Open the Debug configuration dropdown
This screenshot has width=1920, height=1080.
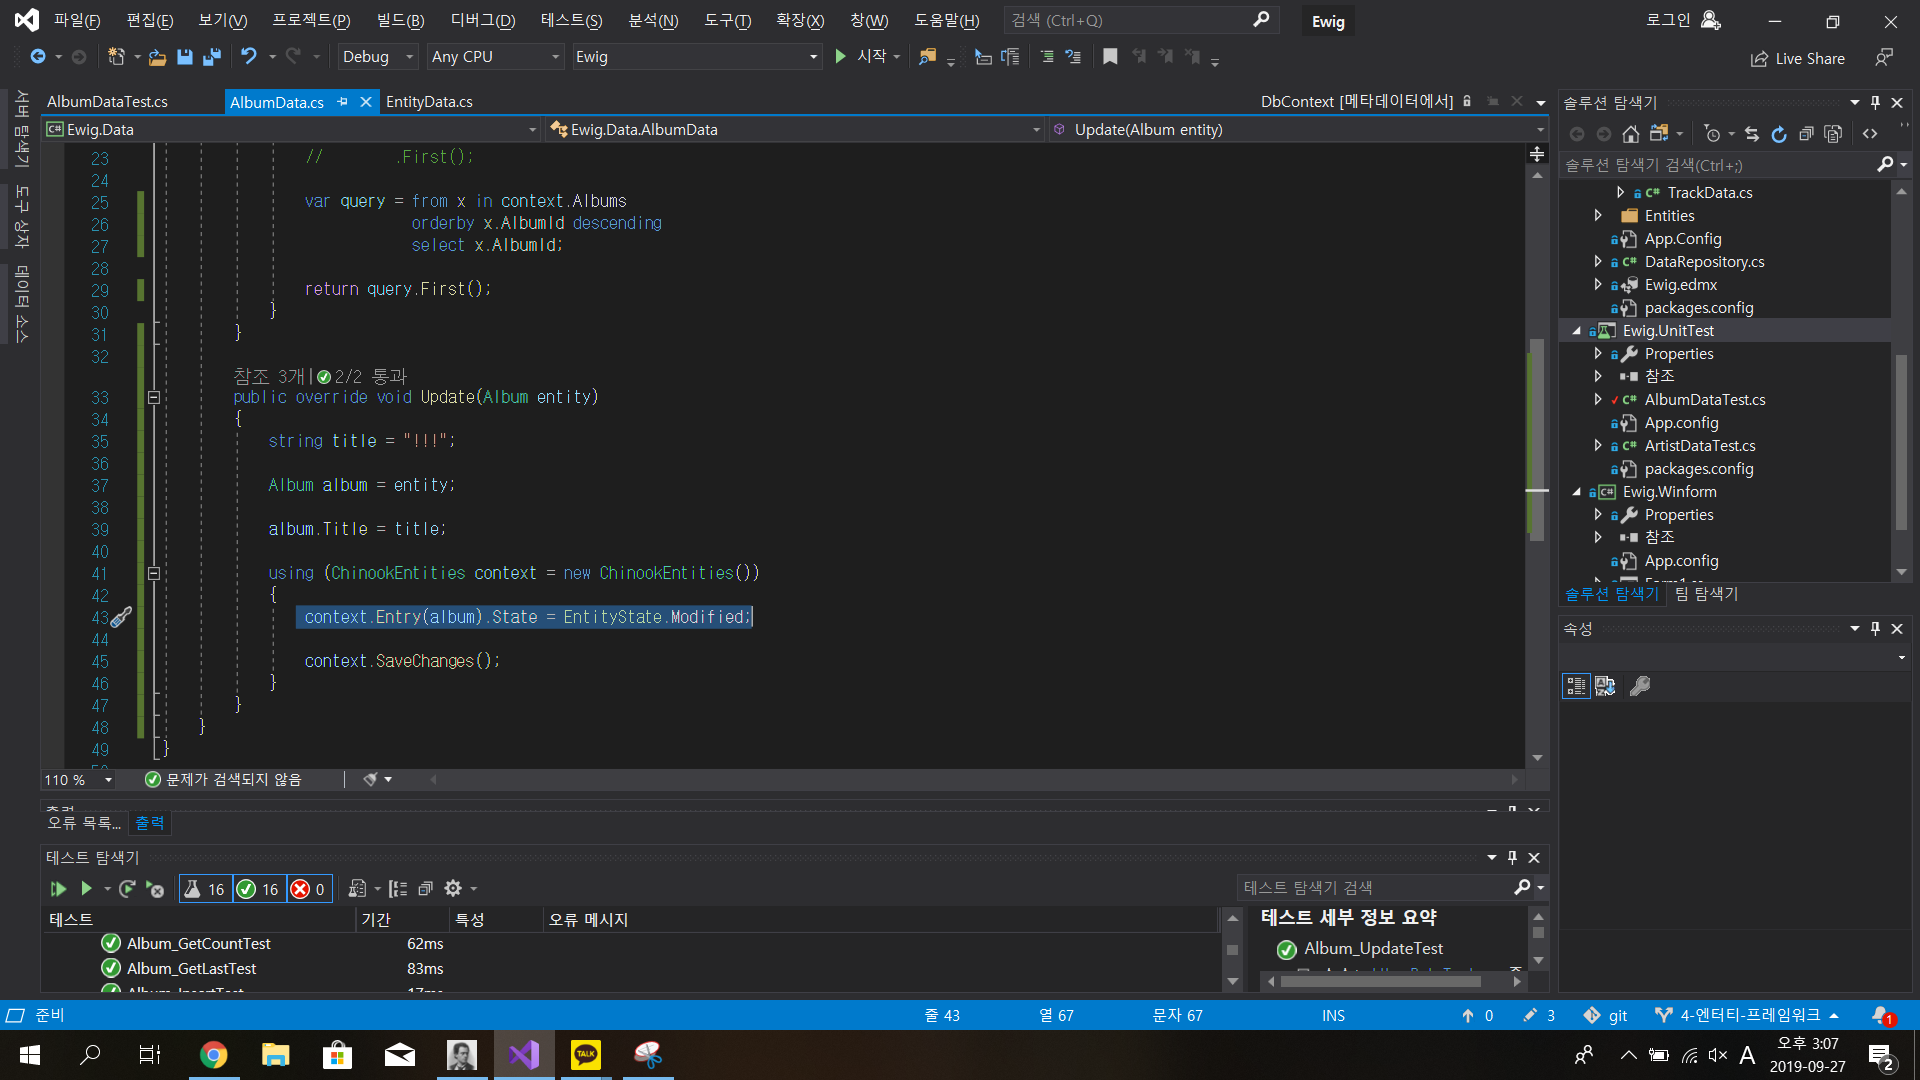pyautogui.click(x=377, y=57)
